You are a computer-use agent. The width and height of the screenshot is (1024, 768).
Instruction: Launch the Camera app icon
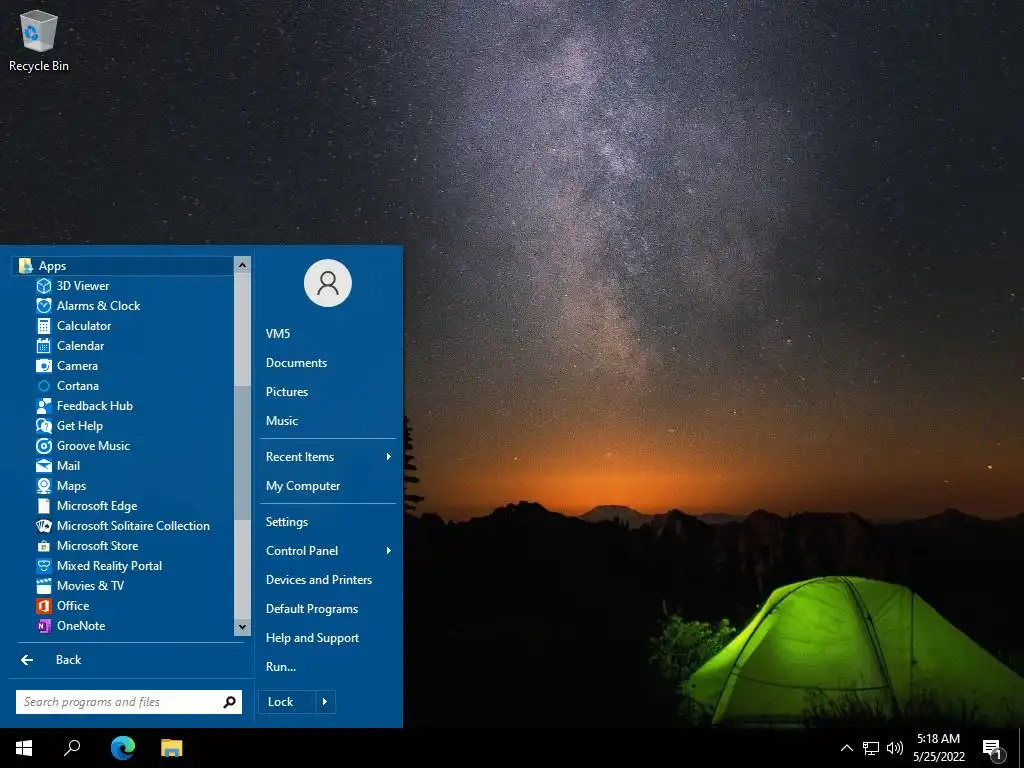coord(44,366)
